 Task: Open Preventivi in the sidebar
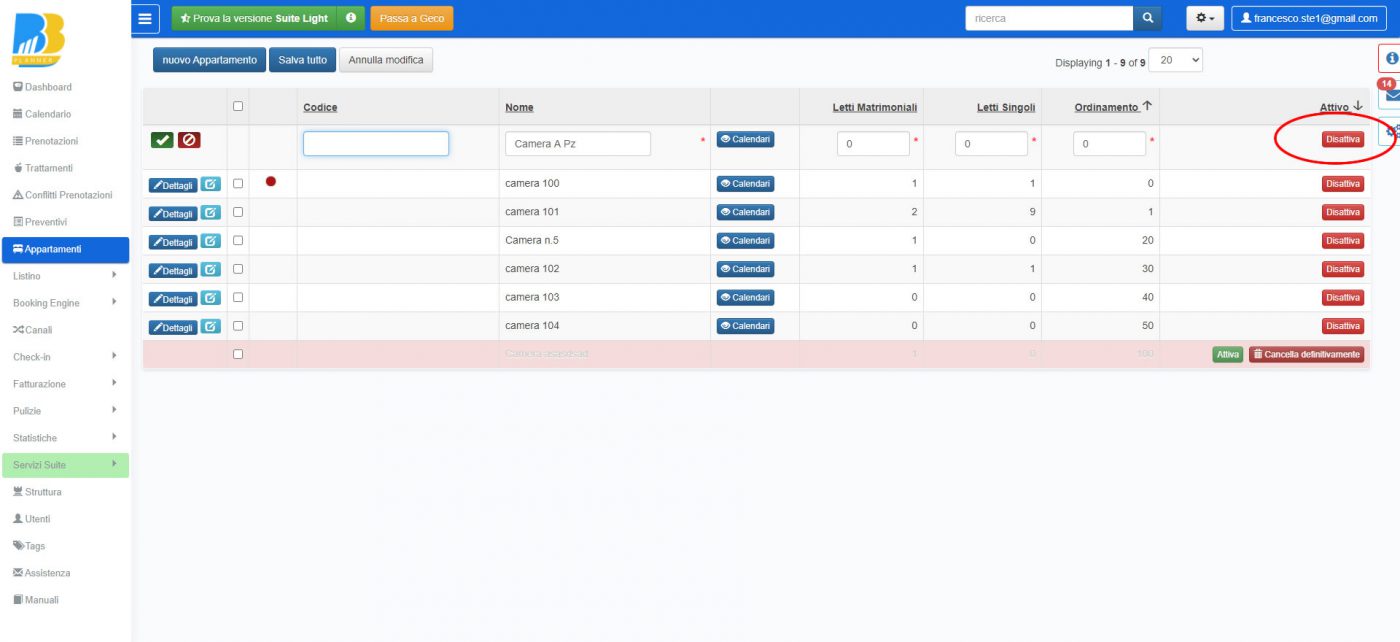click(40, 222)
